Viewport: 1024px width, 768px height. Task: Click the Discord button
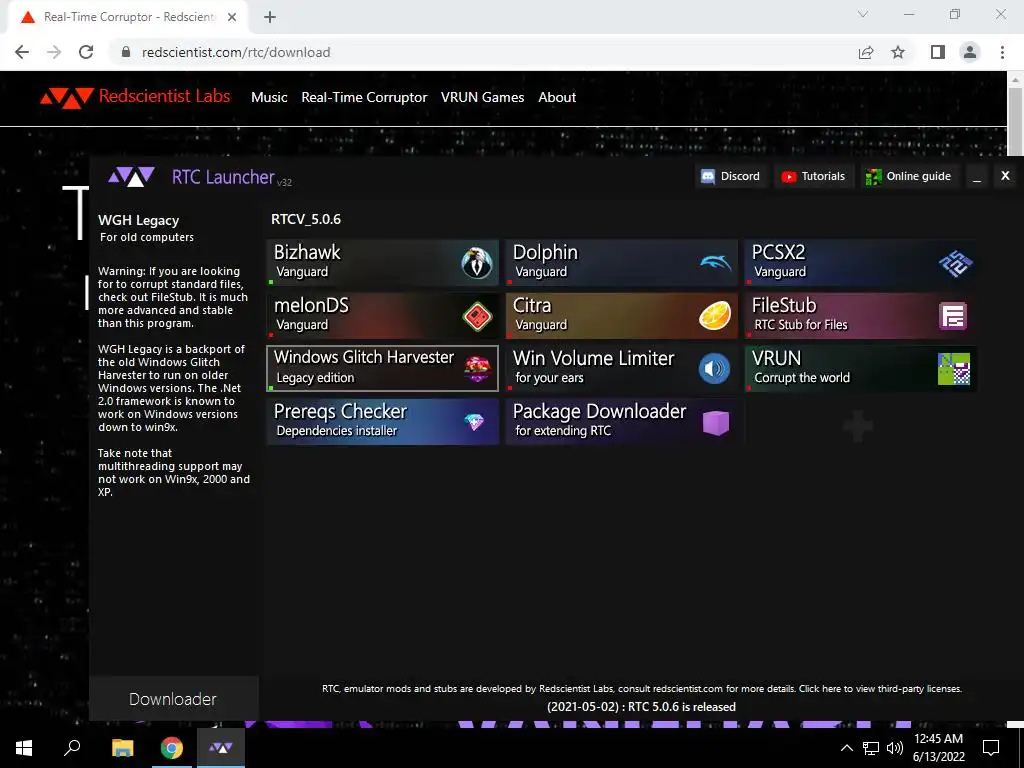point(731,176)
